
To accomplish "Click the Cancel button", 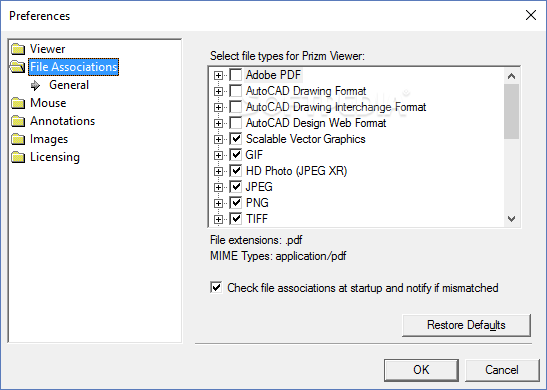I will tap(502, 370).
